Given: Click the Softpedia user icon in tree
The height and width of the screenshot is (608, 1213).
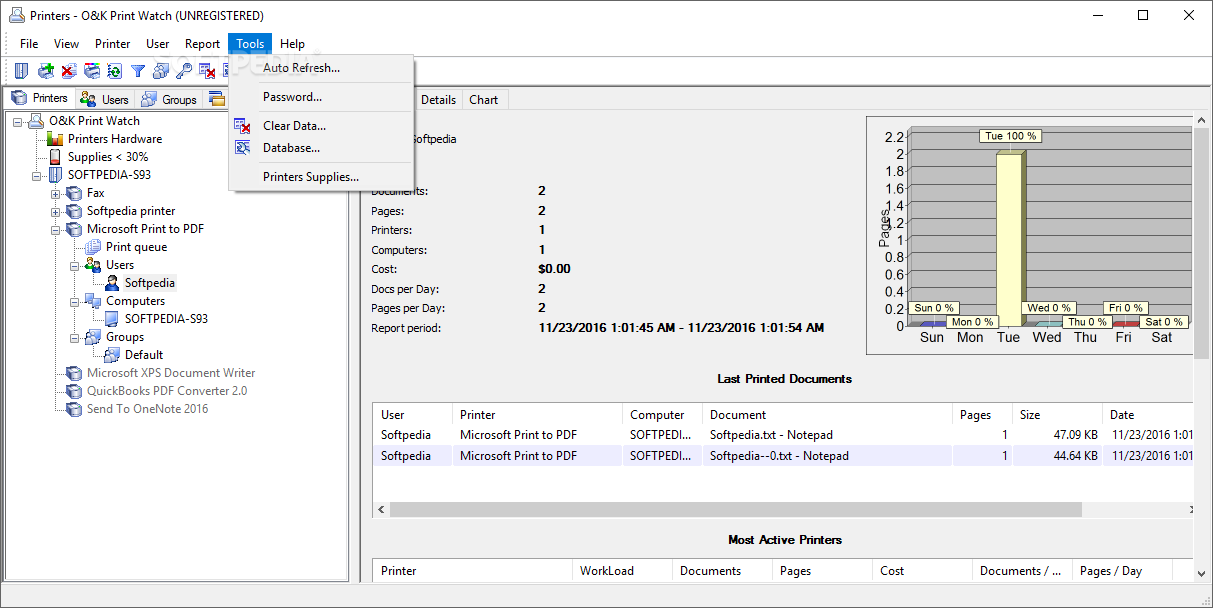Looking at the screenshot, I should pyautogui.click(x=112, y=283).
